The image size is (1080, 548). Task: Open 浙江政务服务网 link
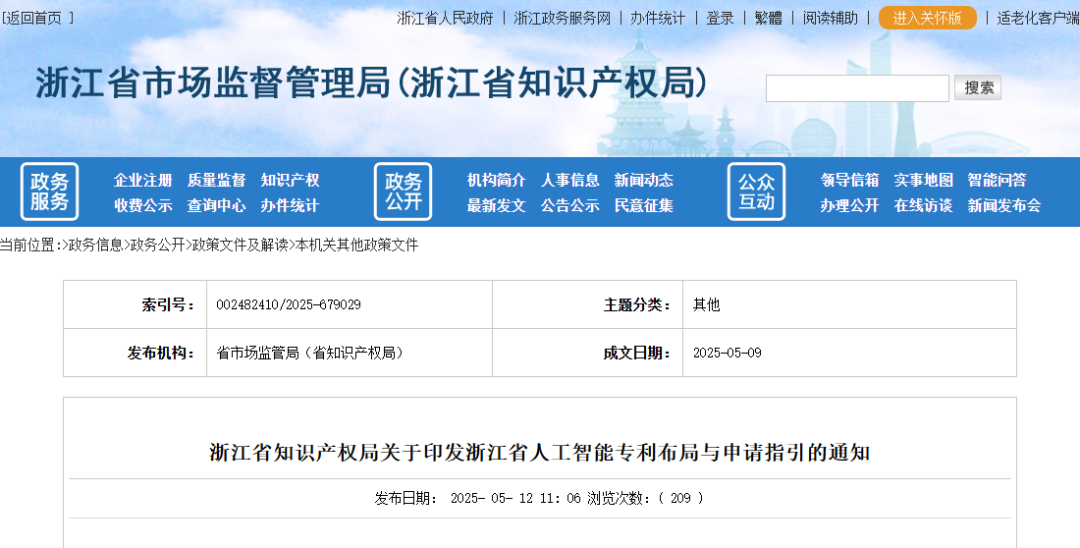pyautogui.click(x=562, y=18)
